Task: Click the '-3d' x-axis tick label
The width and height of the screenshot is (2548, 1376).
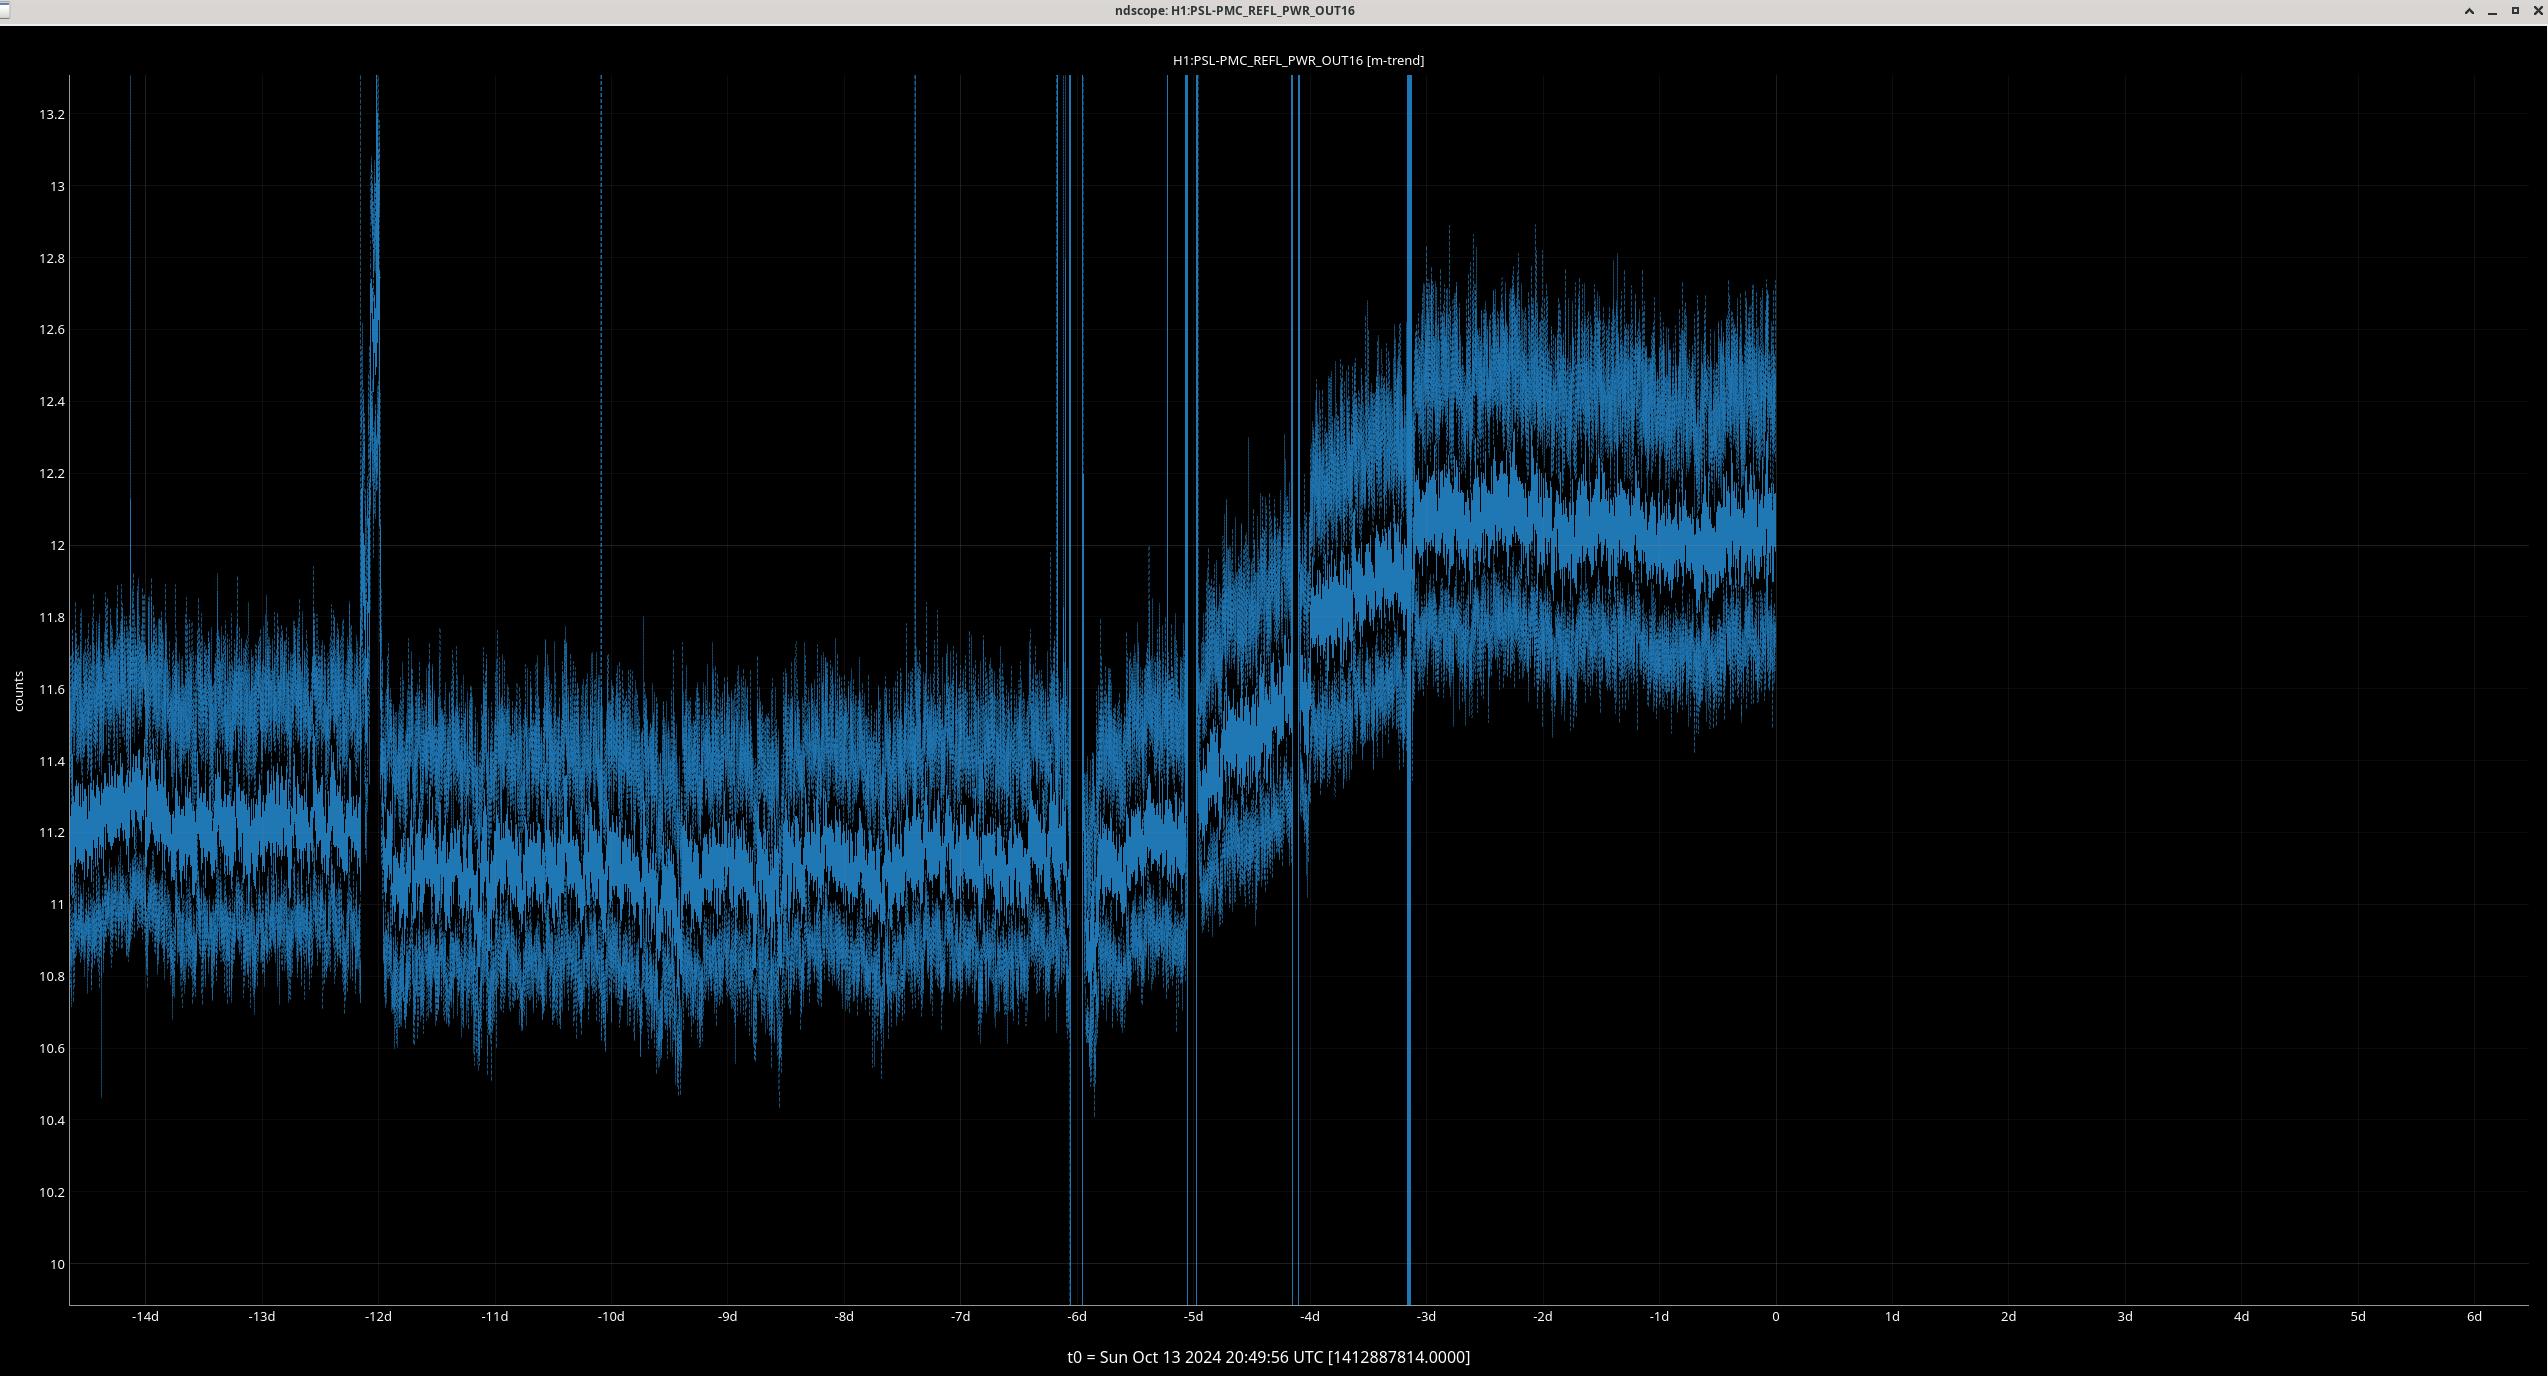Action: 1426,1317
